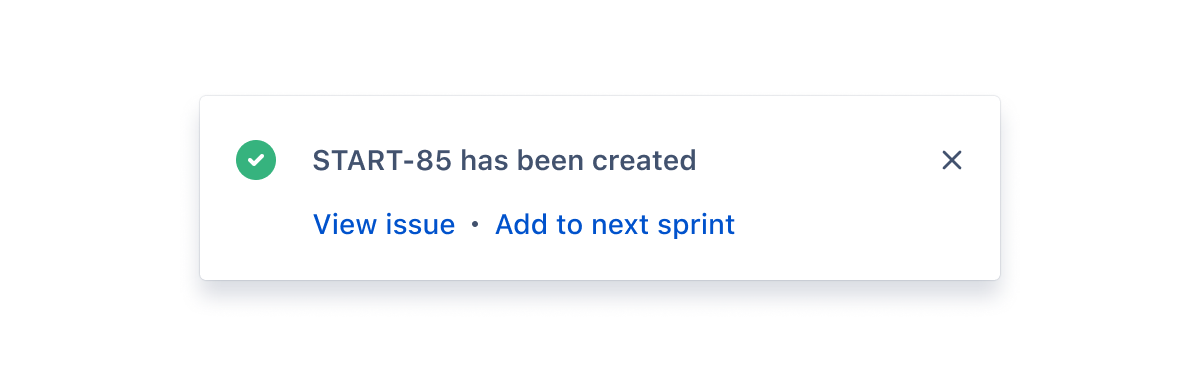Click the dot separator between the links
Viewport: 1200px width, 376px height.
[x=475, y=226]
